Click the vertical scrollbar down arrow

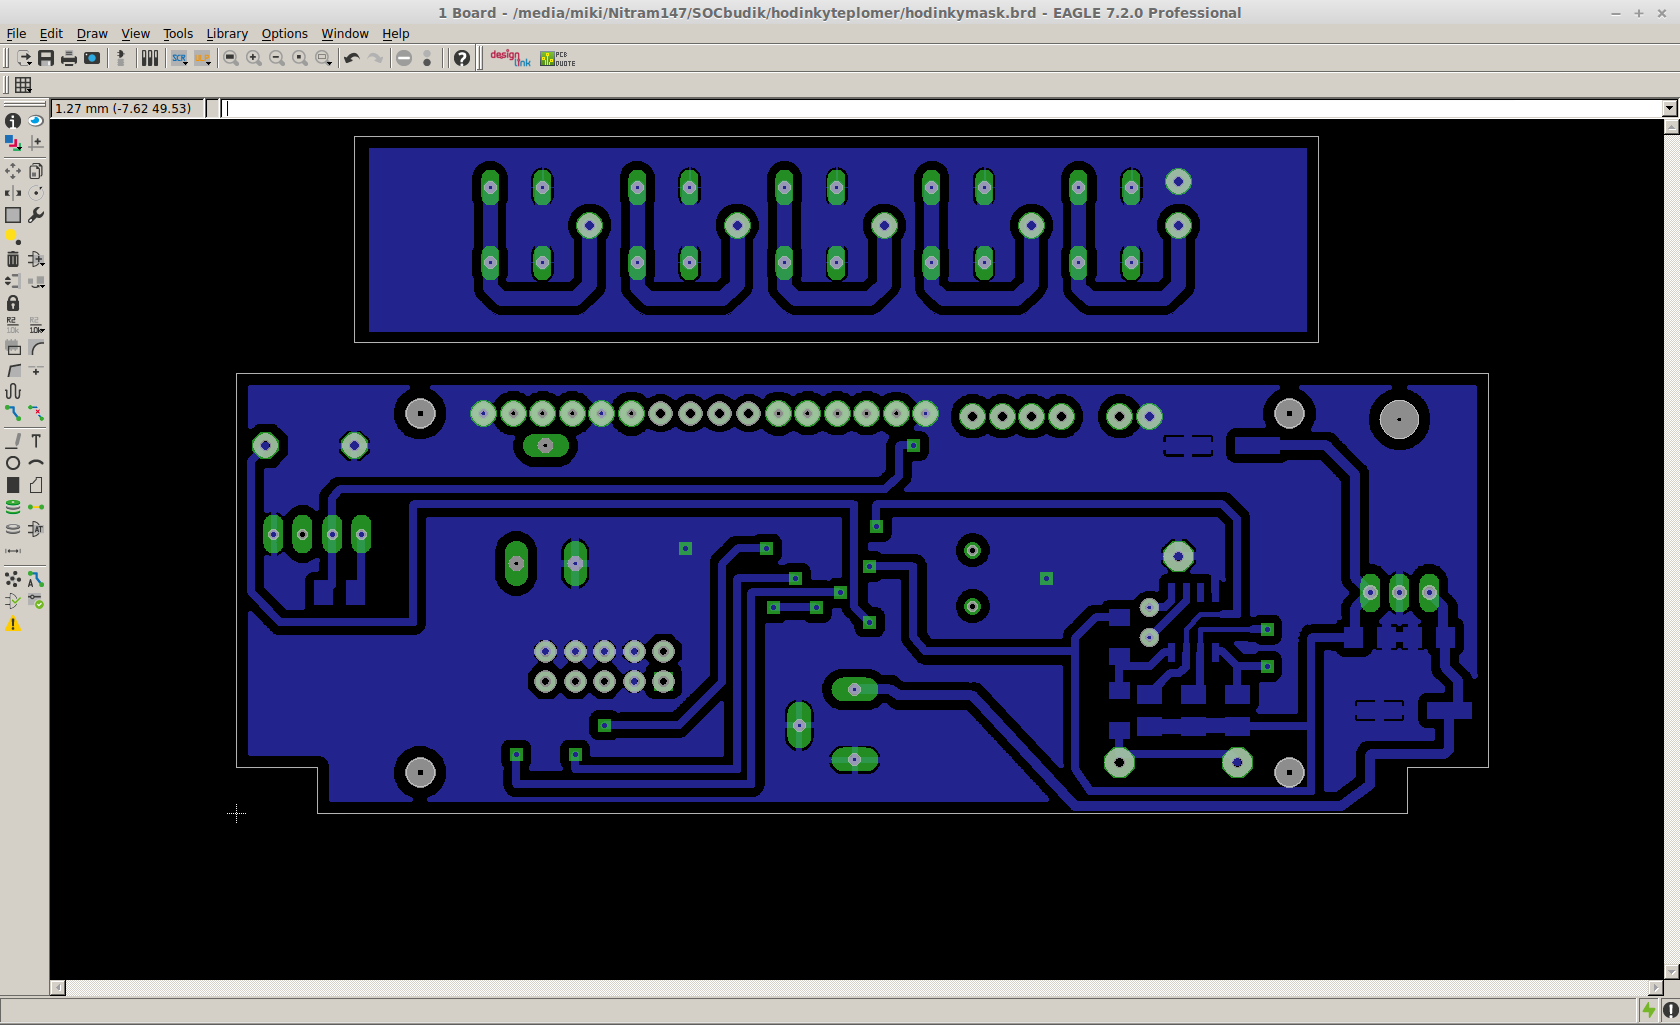tap(1671, 972)
